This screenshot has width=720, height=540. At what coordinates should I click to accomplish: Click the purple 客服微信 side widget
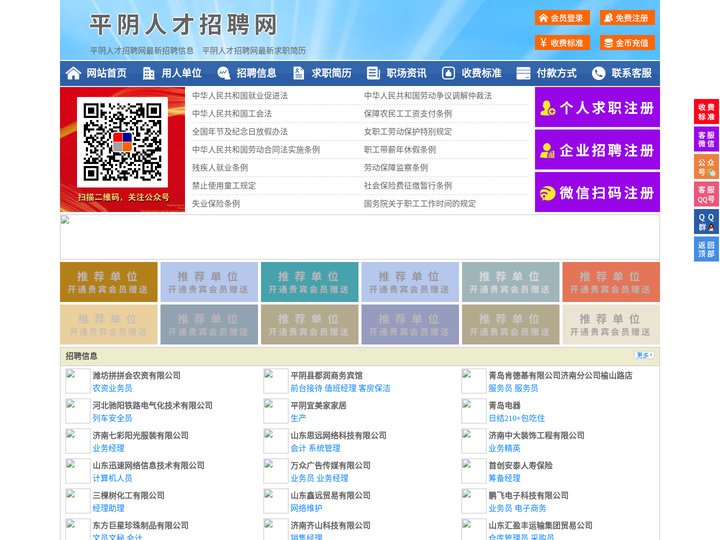[706, 139]
